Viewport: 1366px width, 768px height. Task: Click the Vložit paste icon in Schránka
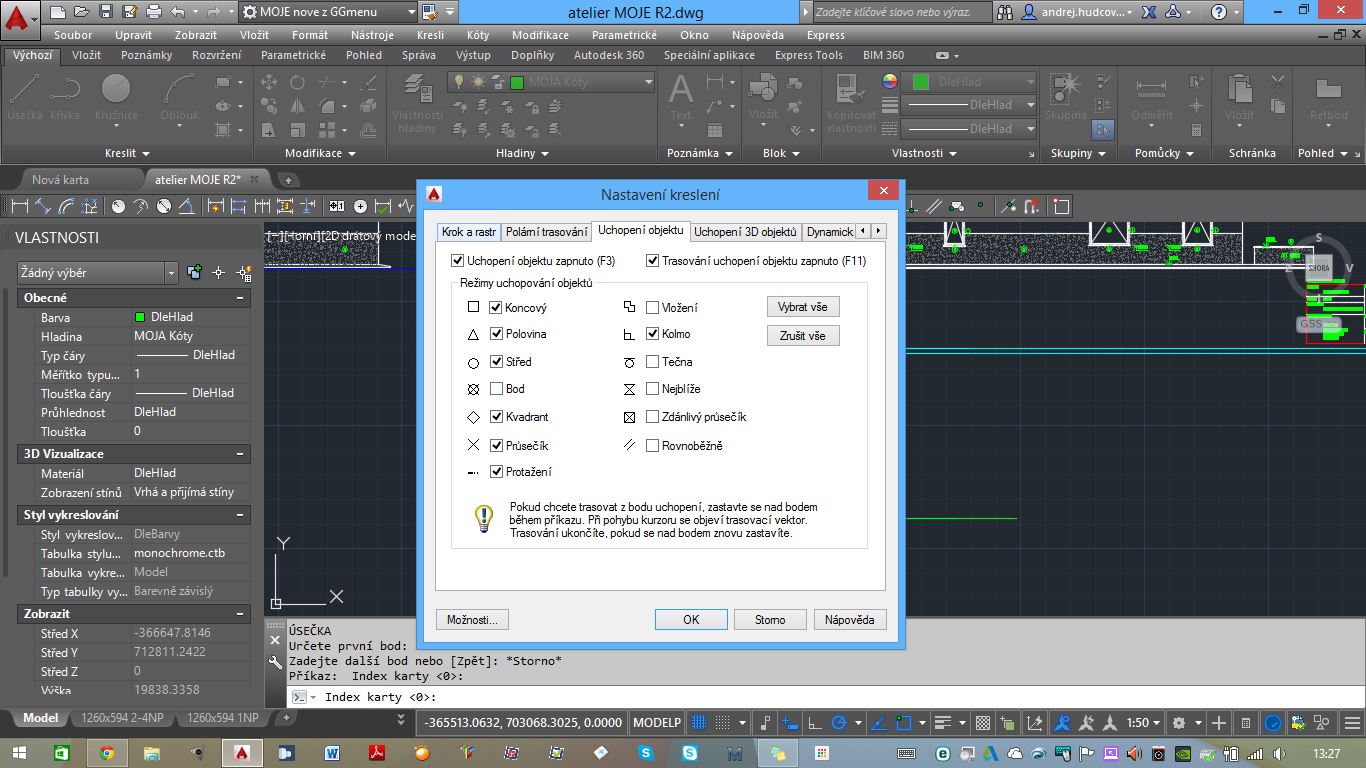point(1240,97)
